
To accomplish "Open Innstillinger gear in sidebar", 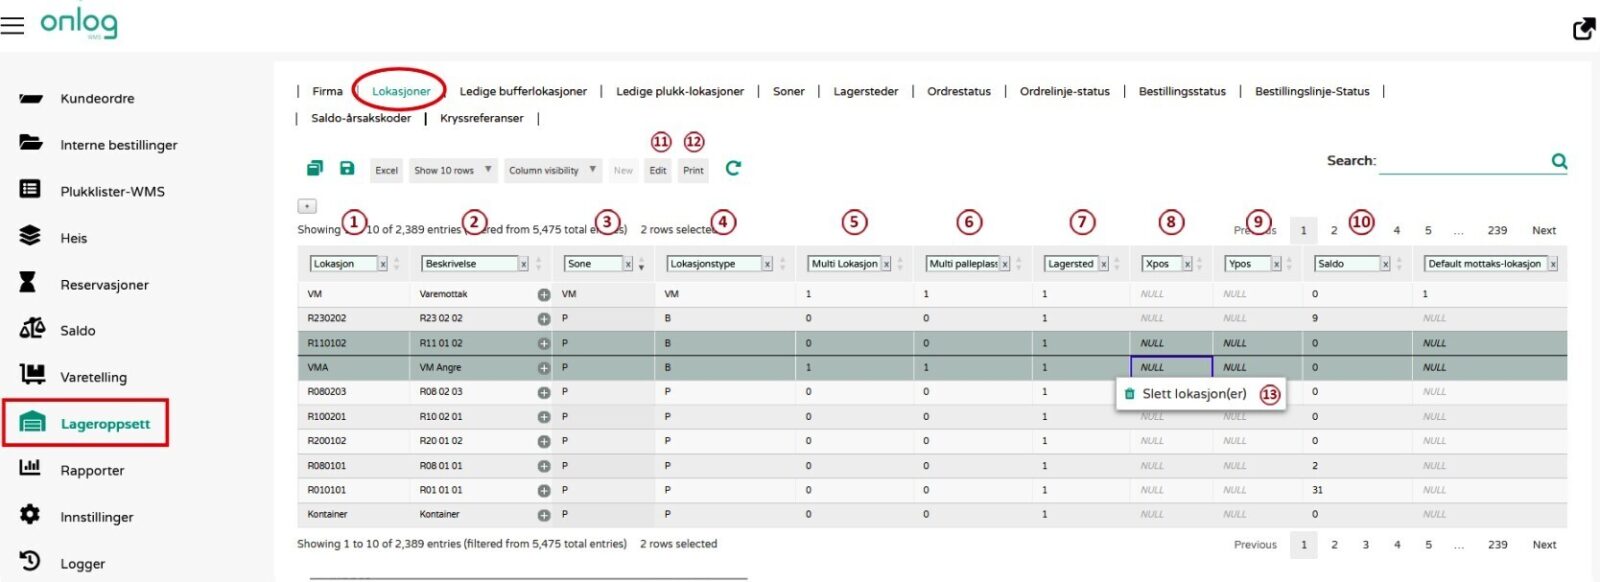I will pyautogui.click(x=31, y=515).
